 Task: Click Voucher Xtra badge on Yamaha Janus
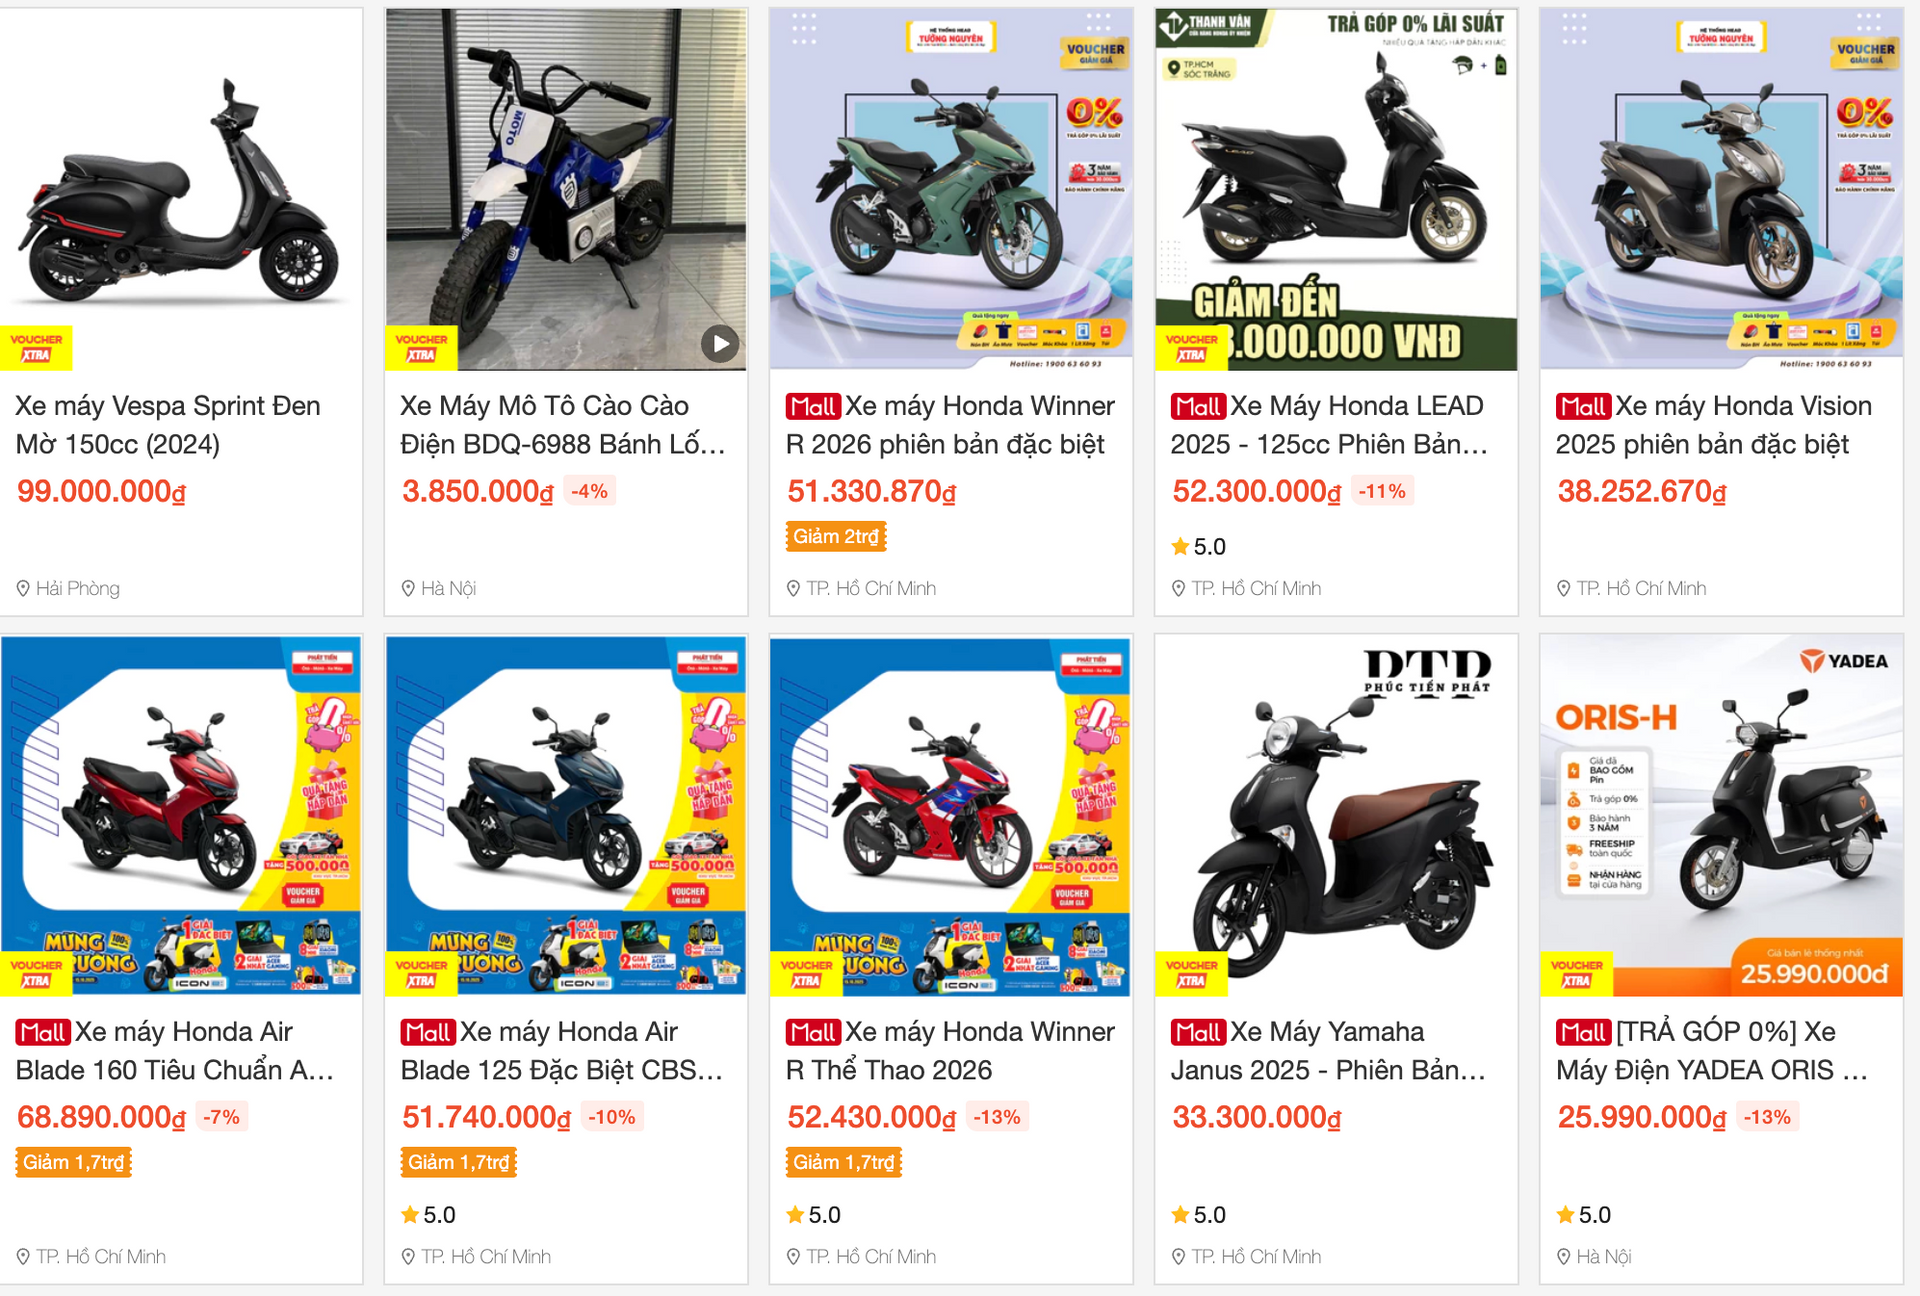click(x=1191, y=974)
